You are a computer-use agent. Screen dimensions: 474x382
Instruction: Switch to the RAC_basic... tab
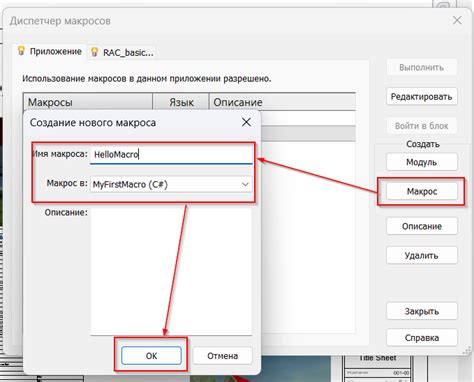[122, 52]
